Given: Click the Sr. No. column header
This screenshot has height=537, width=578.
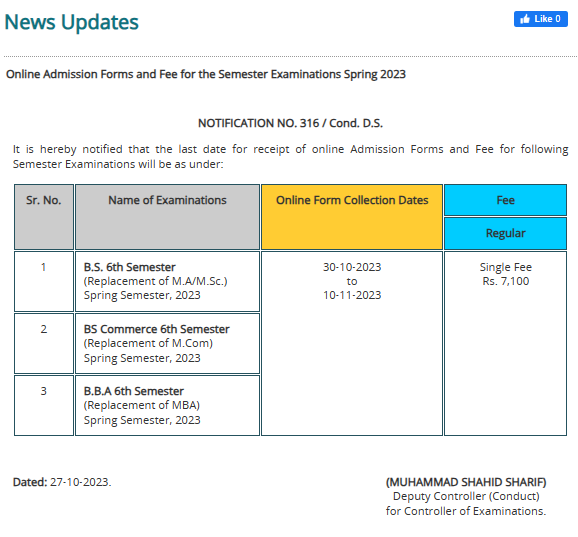Looking at the screenshot, I should tap(44, 217).
